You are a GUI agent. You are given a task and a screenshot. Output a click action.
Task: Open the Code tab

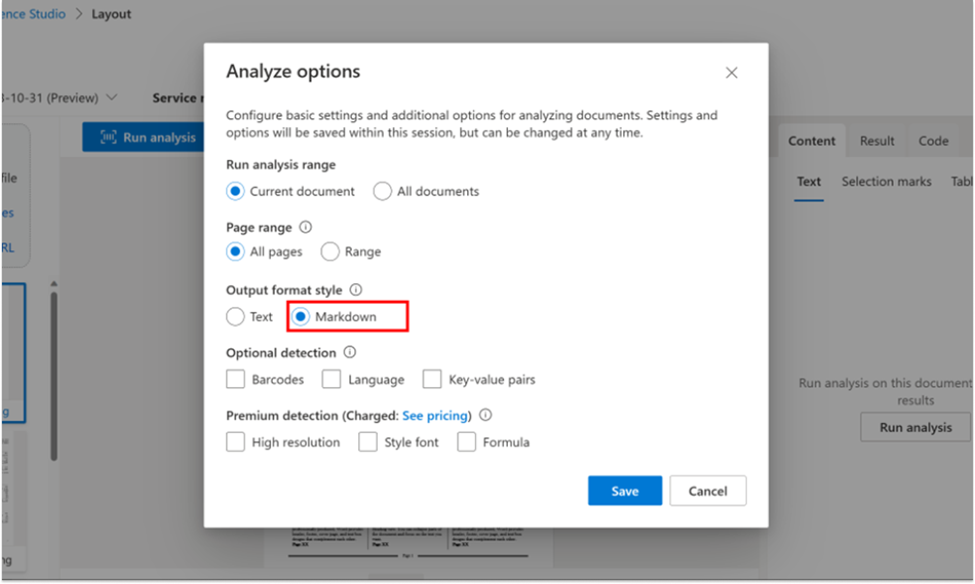pos(933,141)
